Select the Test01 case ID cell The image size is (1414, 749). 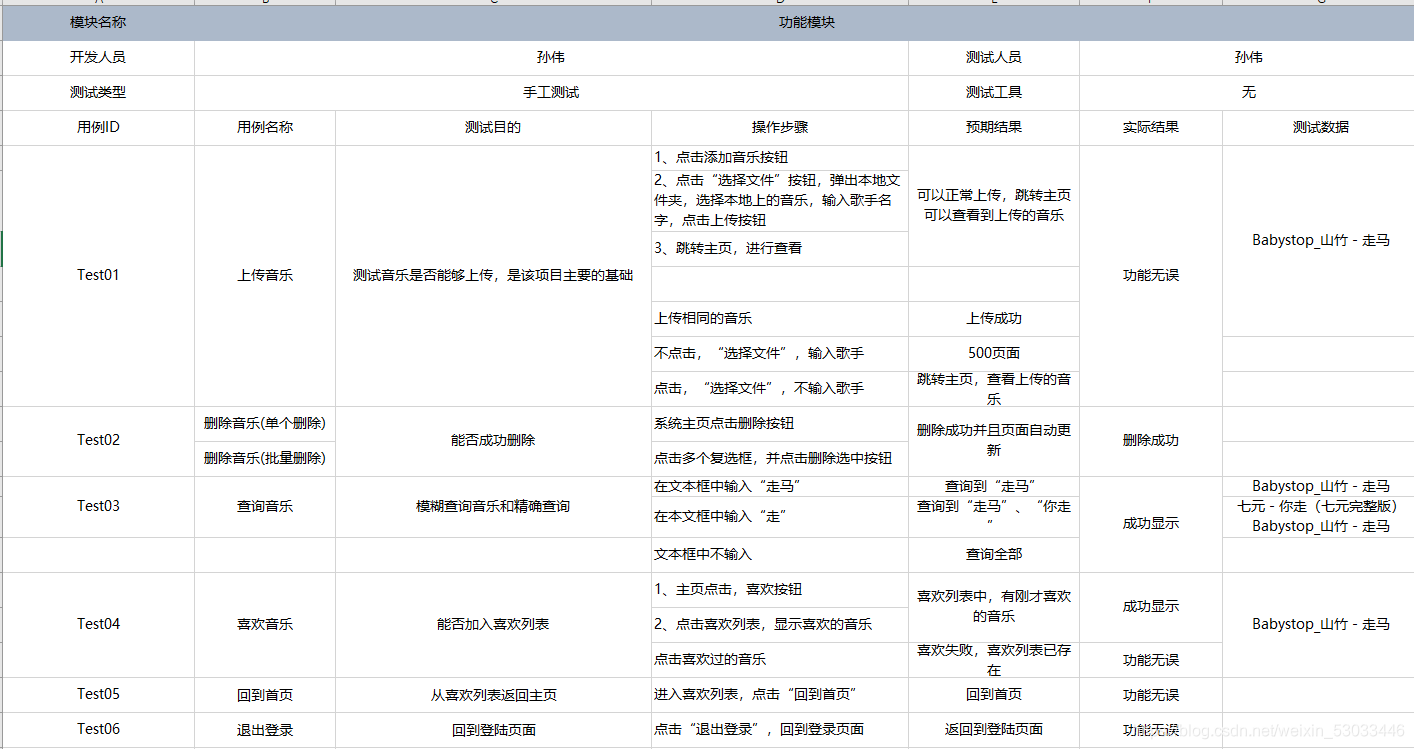point(98,276)
